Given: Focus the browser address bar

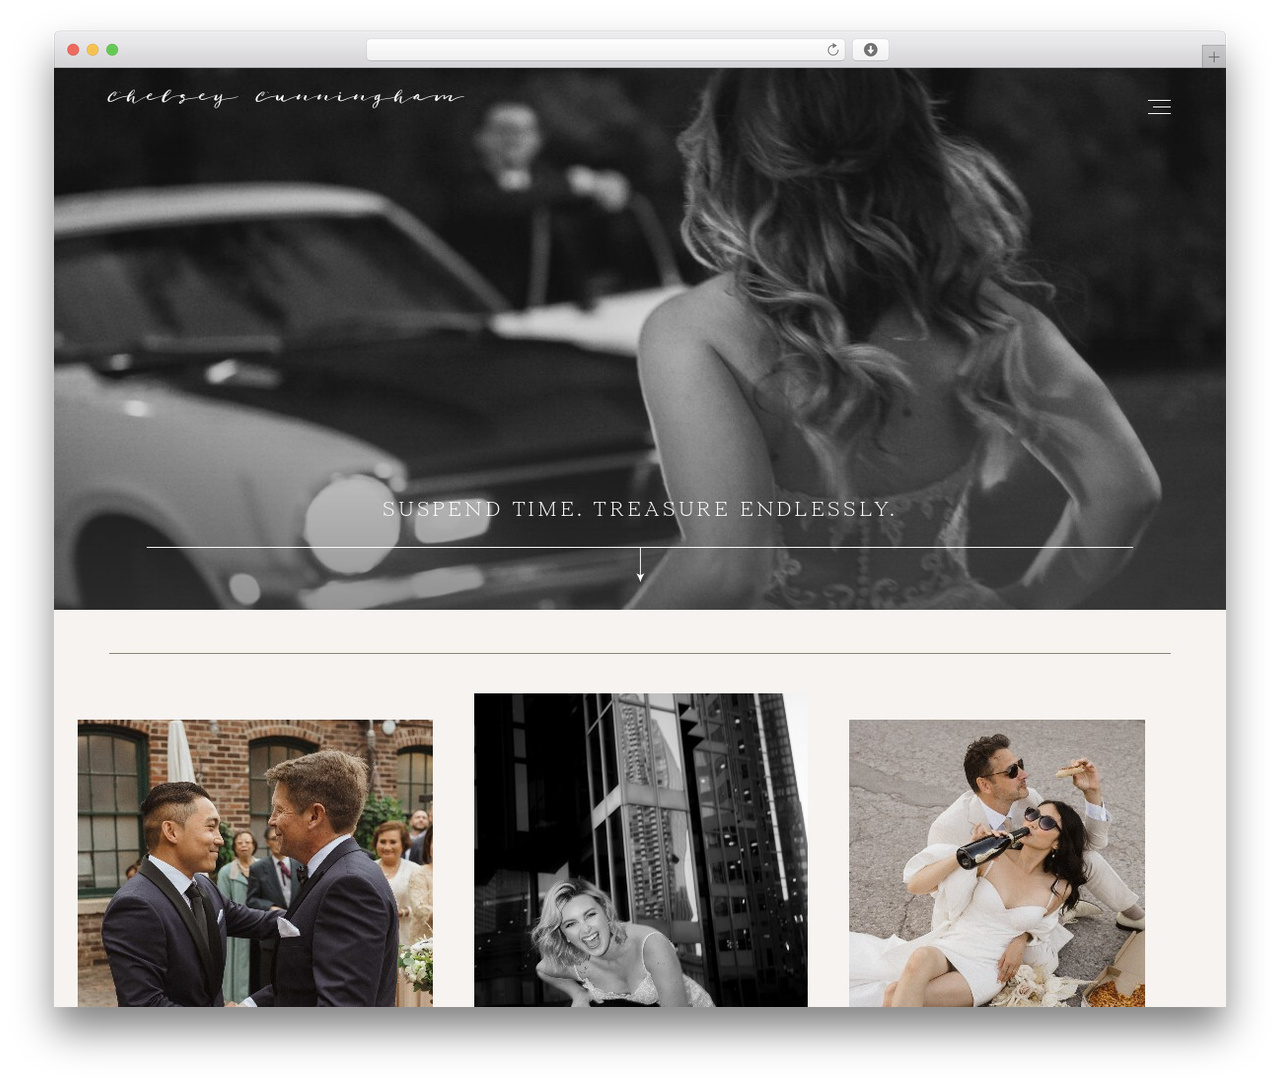Looking at the screenshot, I should pos(605,50).
